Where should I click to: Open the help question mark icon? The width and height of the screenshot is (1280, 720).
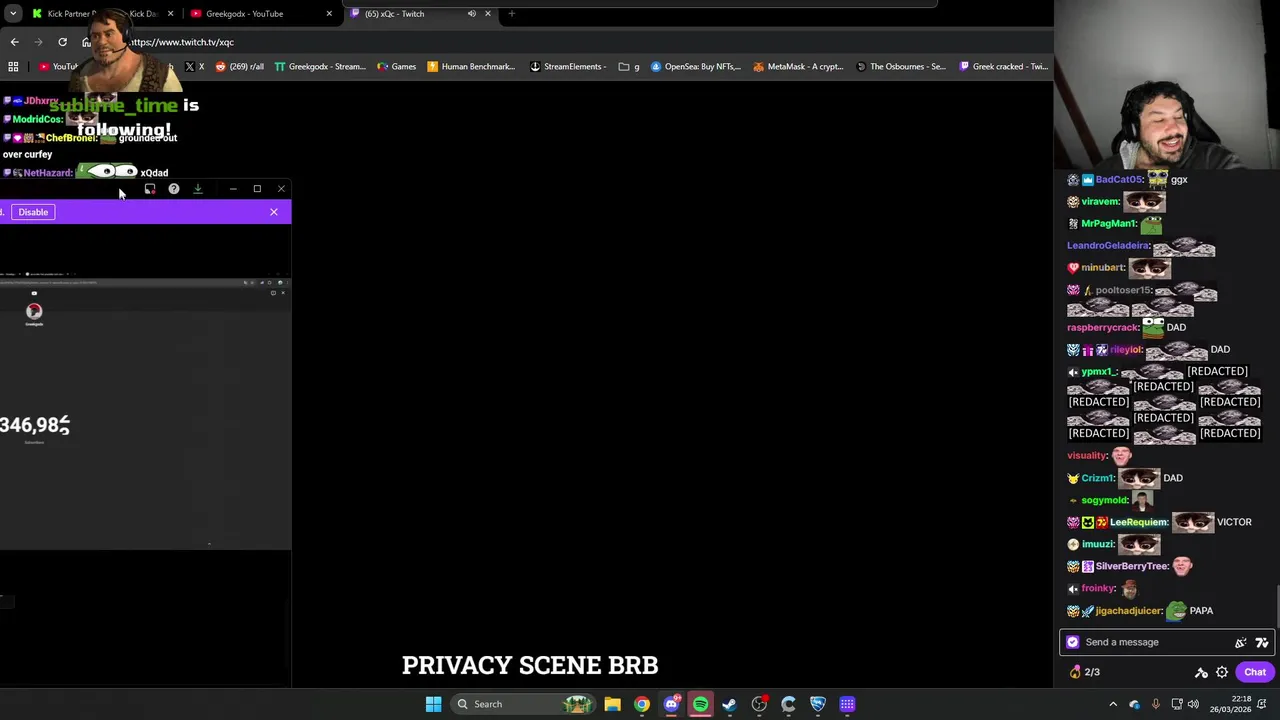click(174, 189)
